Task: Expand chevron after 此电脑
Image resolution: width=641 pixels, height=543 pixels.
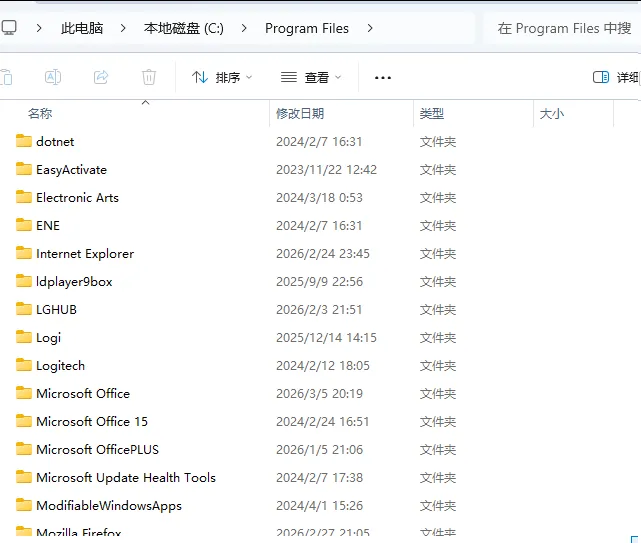Action: tap(123, 28)
